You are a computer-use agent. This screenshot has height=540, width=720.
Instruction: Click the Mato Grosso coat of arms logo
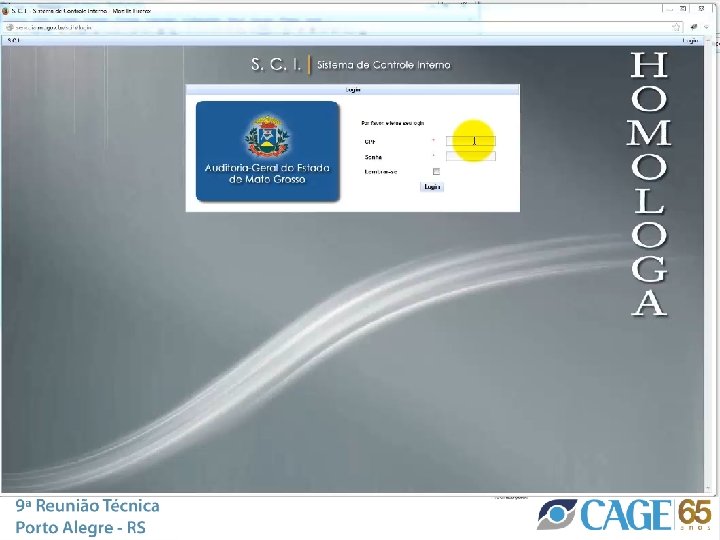coord(268,135)
